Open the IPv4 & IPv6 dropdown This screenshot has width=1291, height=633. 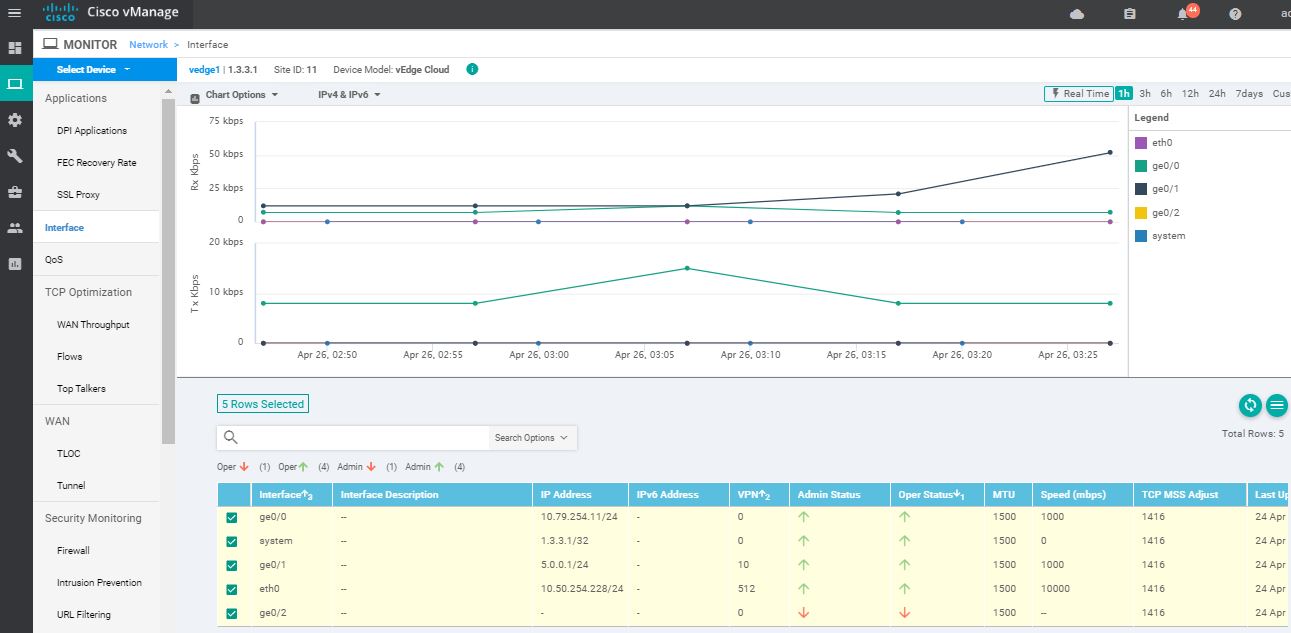(x=350, y=95)
